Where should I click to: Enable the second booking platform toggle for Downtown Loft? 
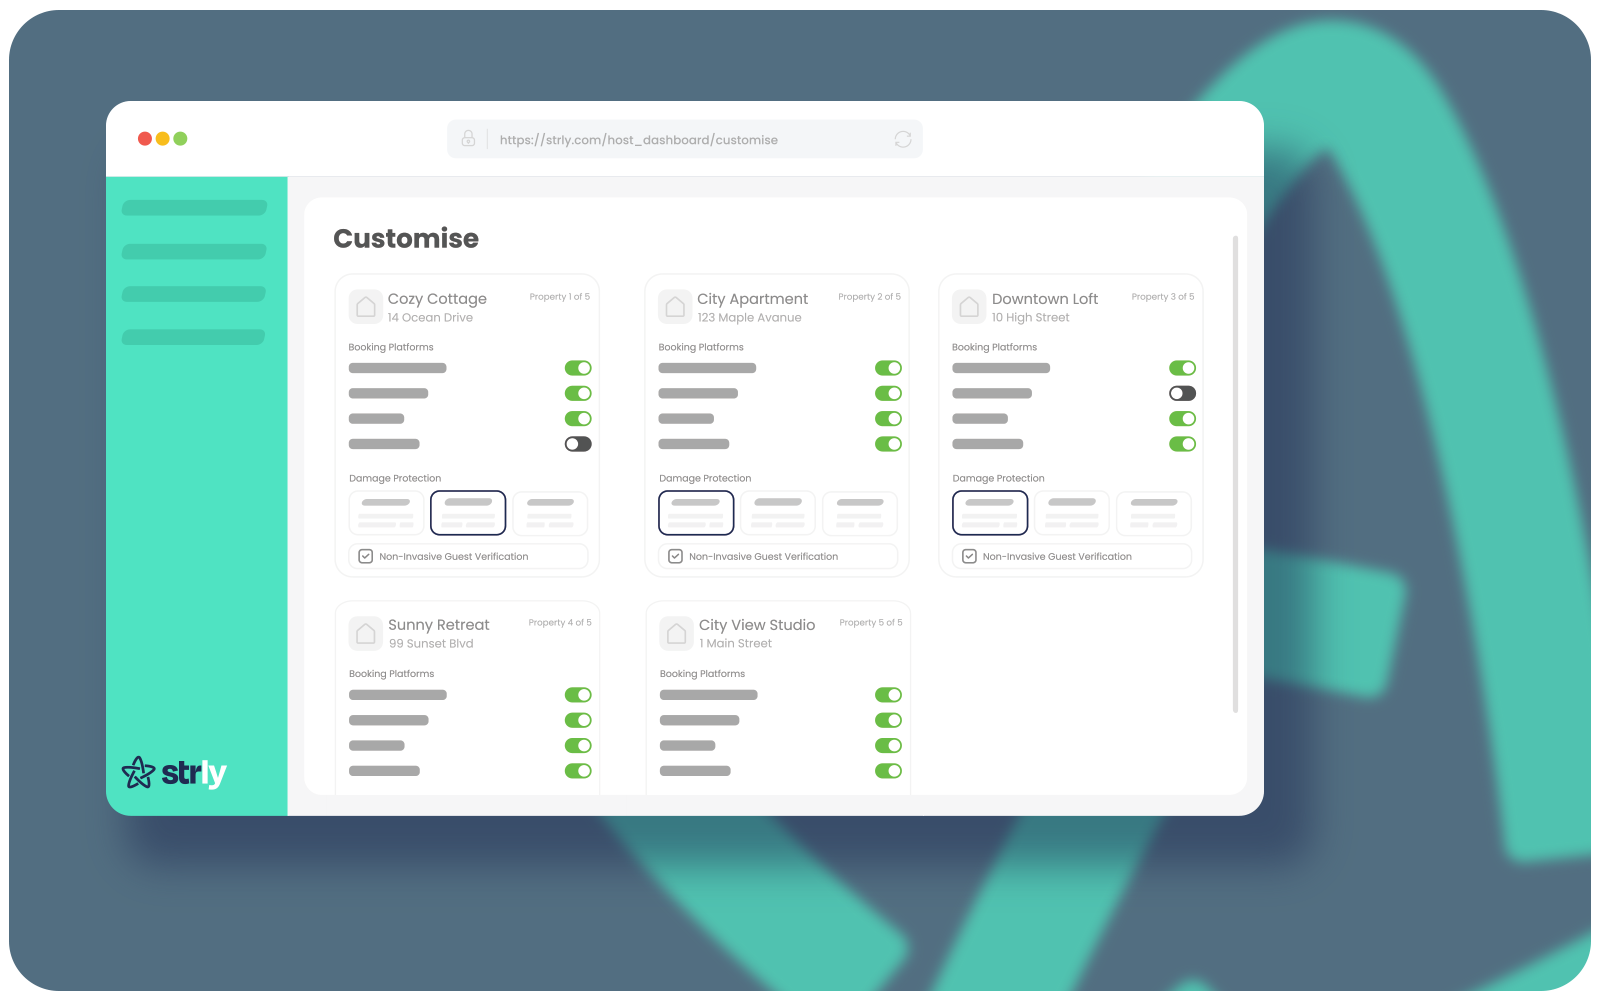pos(1182,393)
